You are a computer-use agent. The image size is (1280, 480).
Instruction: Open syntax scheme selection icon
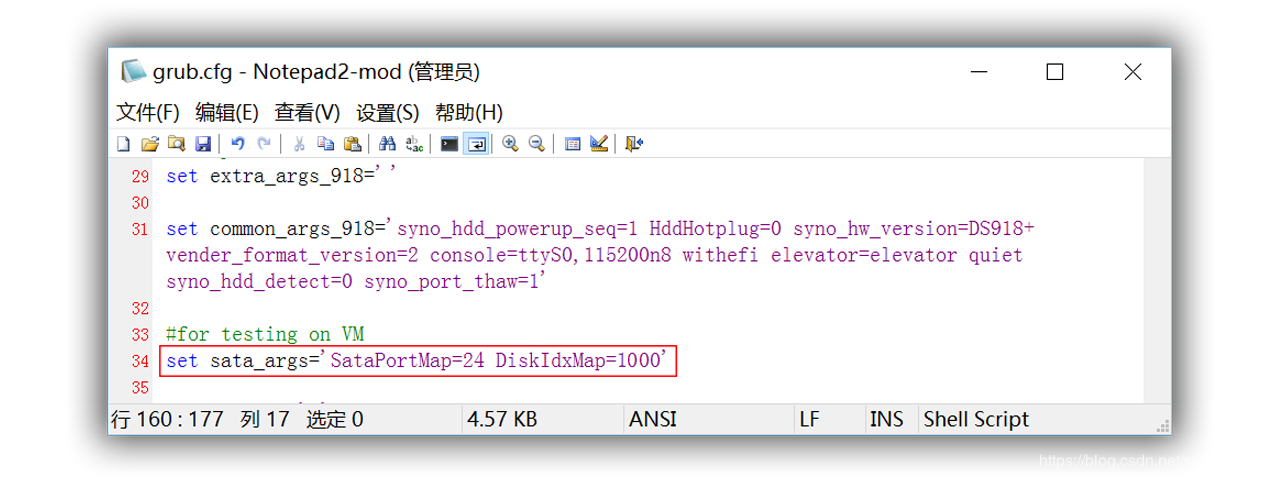[x=572, y=144]
